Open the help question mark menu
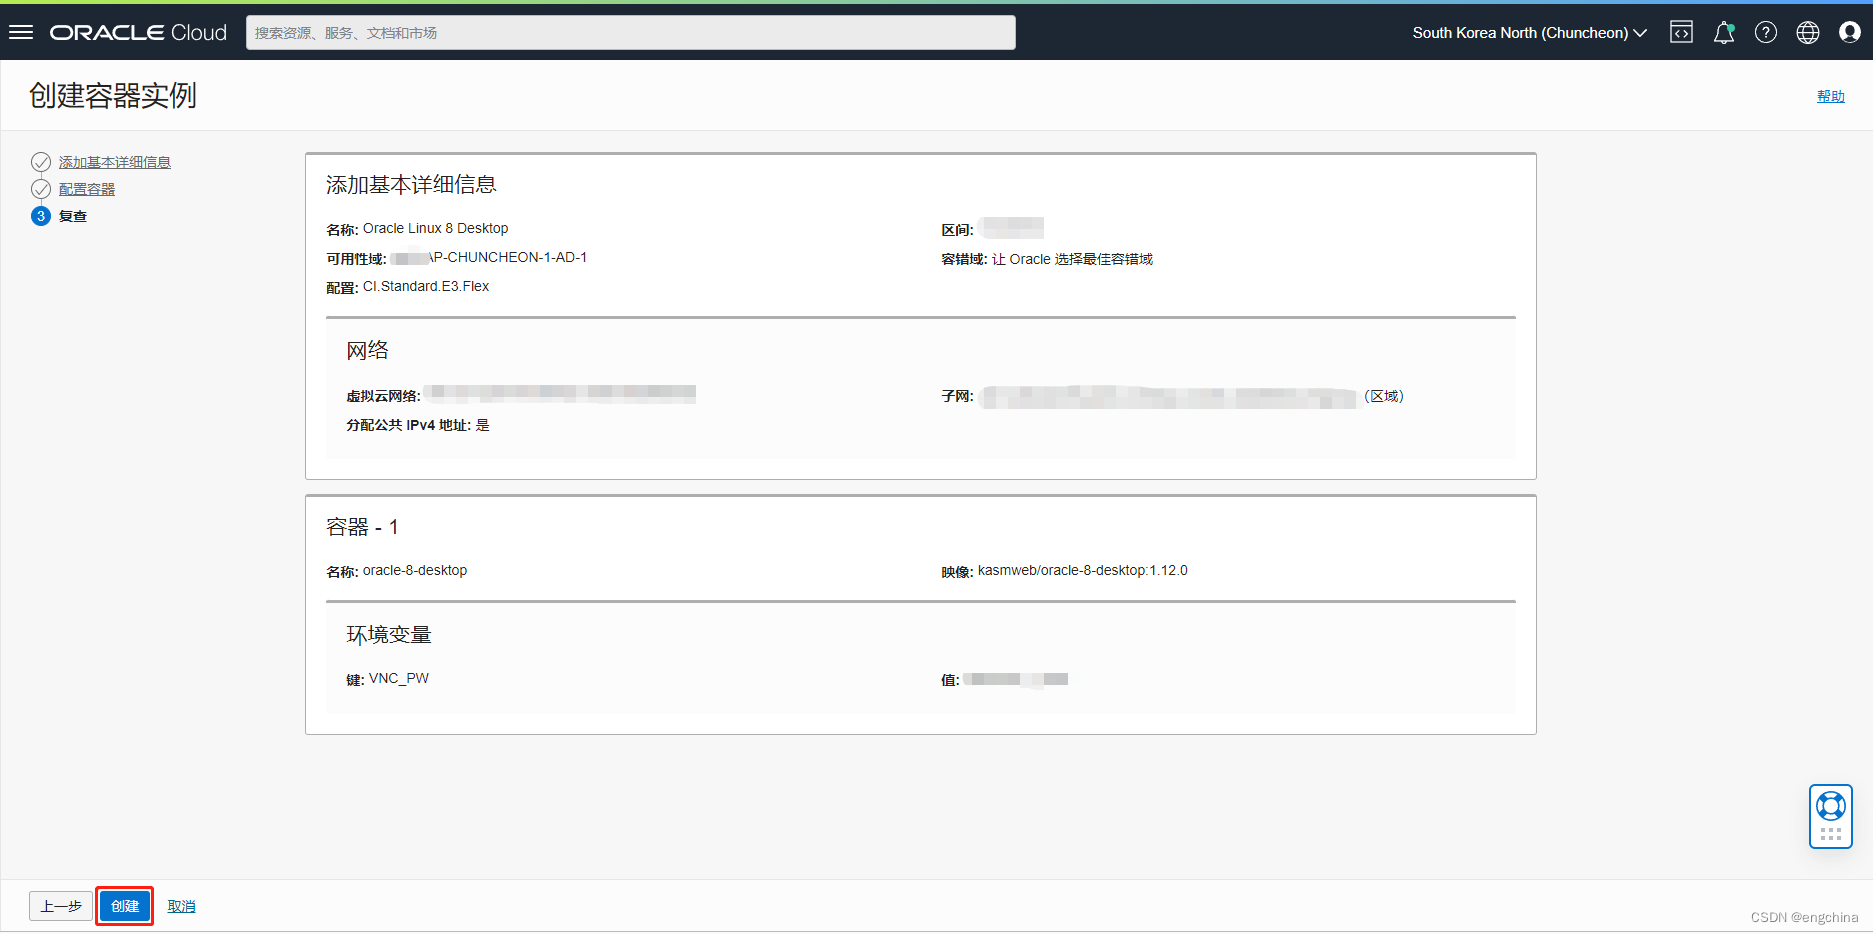 [1766, 33]
